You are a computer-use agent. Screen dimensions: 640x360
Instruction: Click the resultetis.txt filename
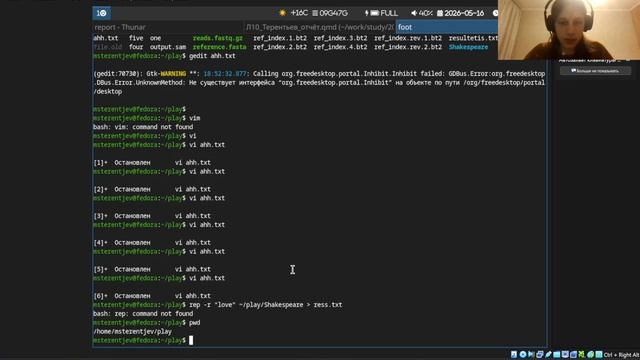tap(473, 38)
